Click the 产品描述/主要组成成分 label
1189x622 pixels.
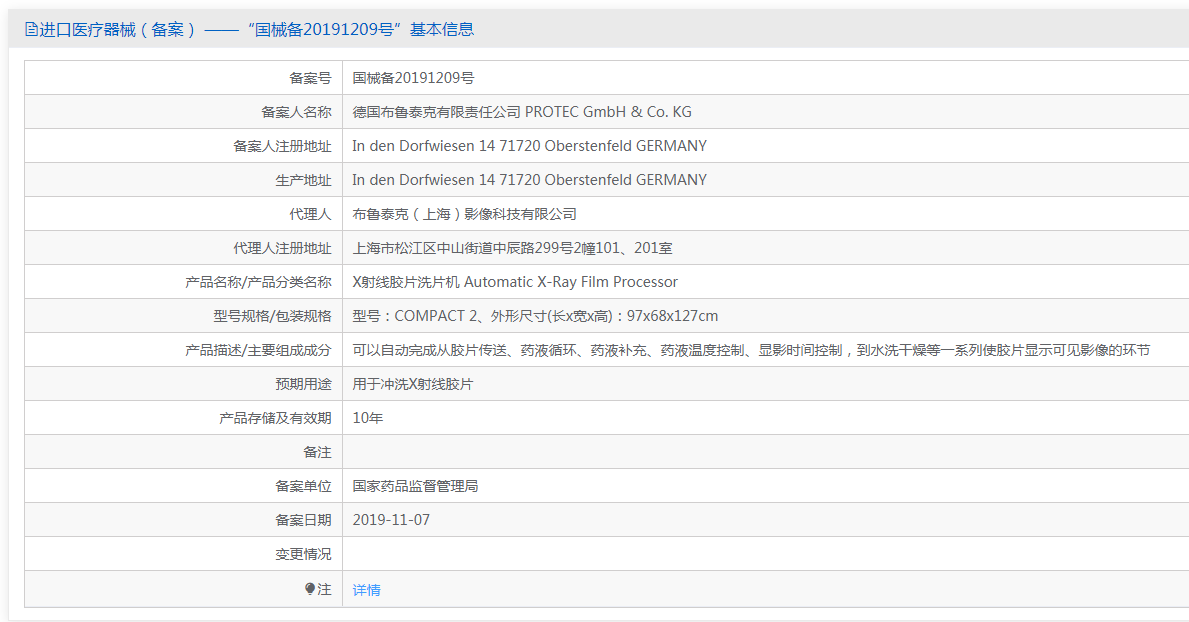[x=259, y=350]
